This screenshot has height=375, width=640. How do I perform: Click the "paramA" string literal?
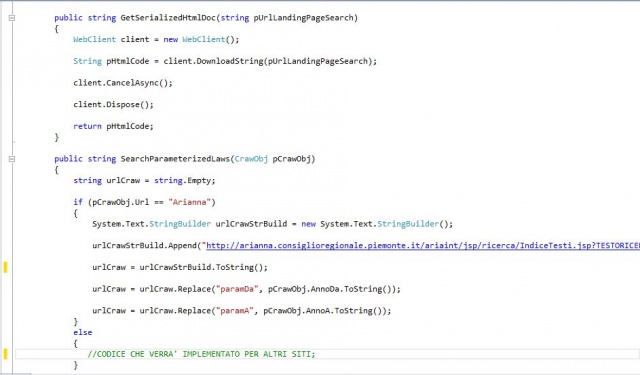pyautogui.click(x=235, y=311)
